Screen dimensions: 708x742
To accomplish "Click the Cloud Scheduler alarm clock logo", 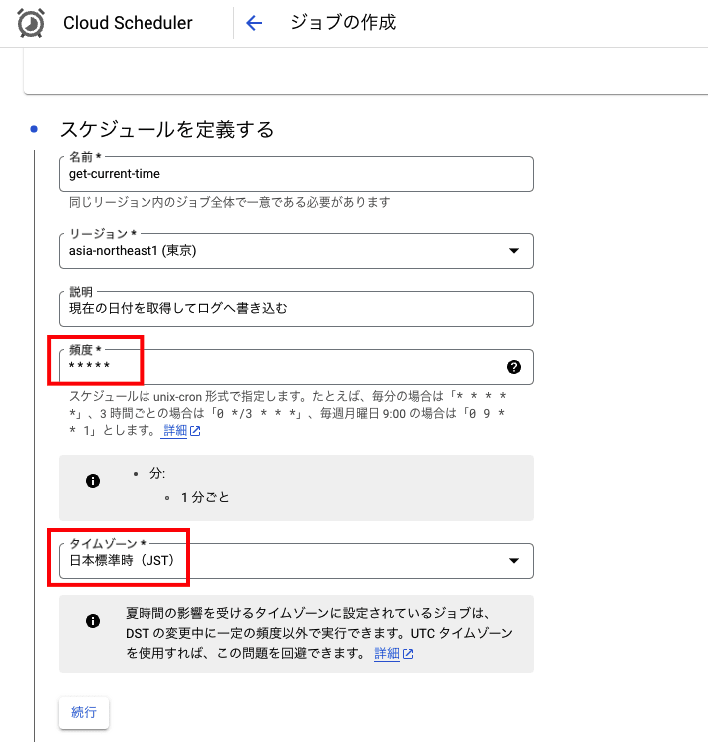I will [31, 23].
